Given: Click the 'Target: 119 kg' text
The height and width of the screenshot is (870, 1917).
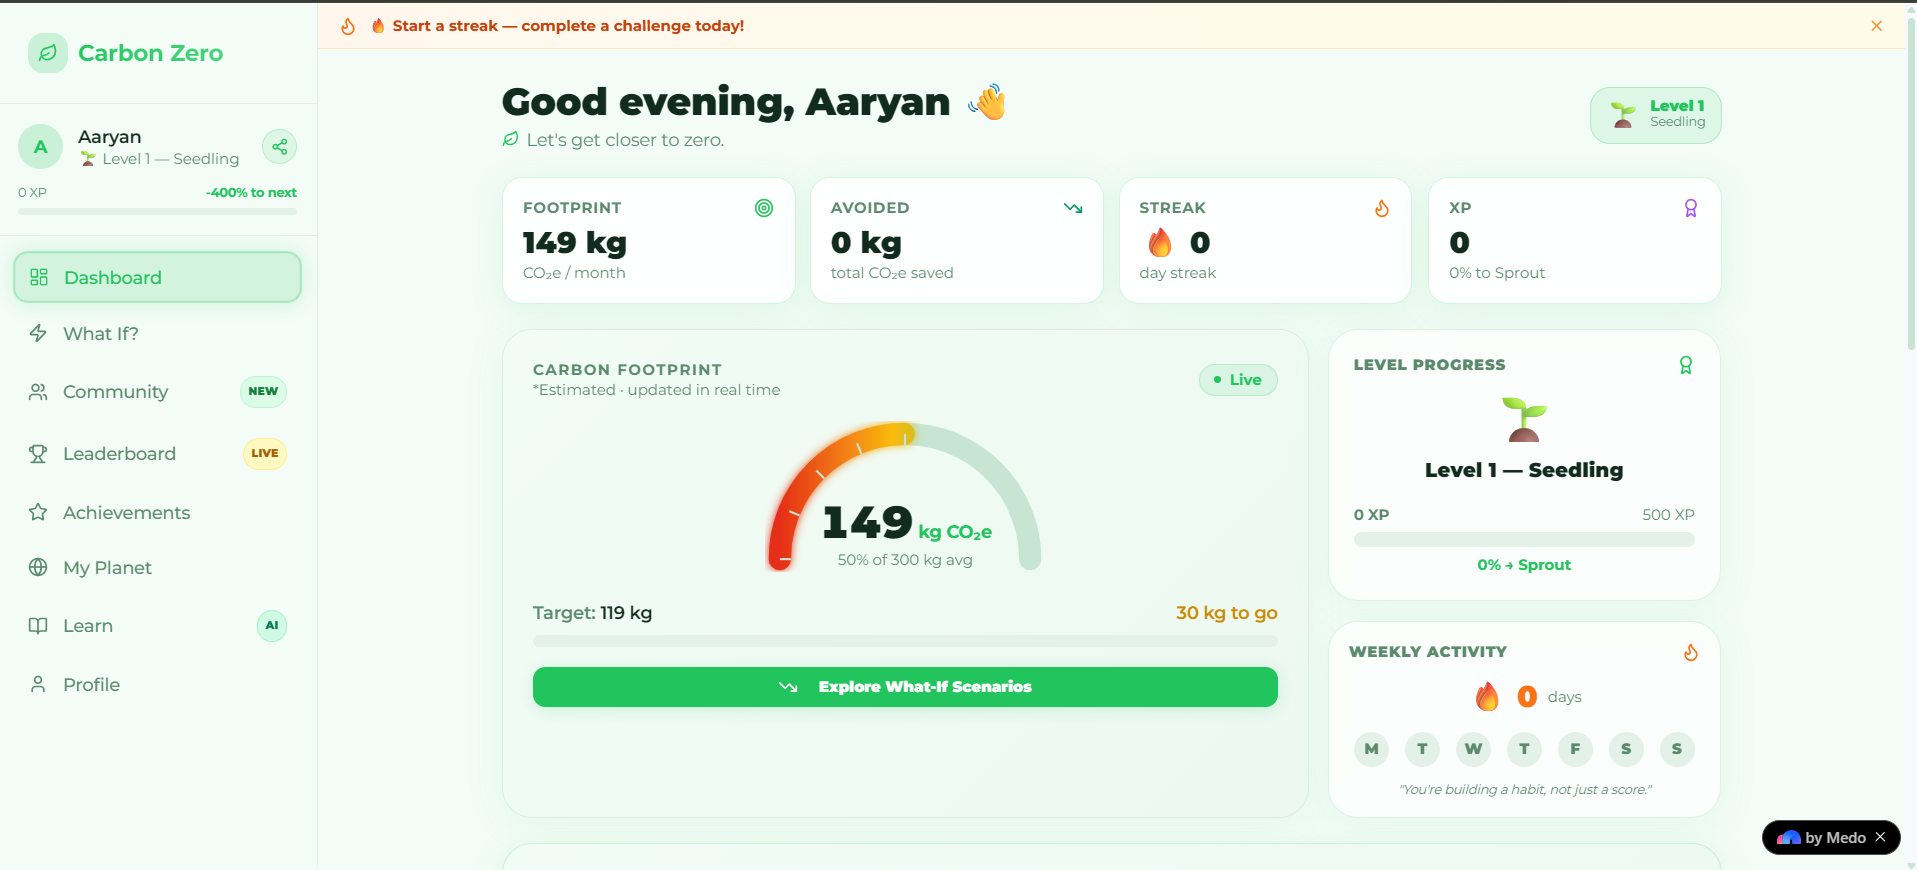Looking at the screenshot, I should pyautogui.click(x=592, y=613).
